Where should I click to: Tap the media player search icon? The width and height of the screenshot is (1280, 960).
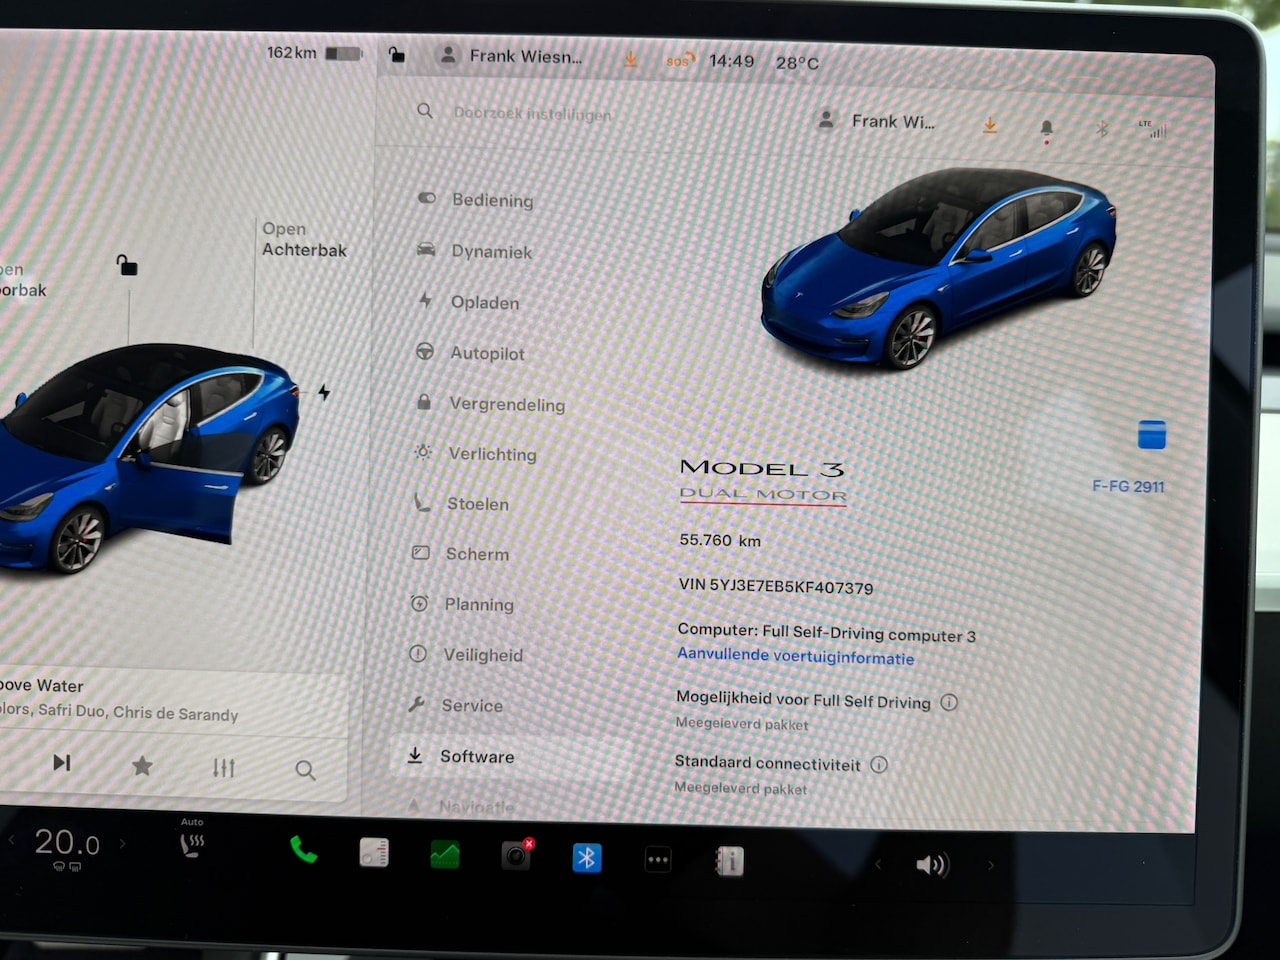pos(305,770)
